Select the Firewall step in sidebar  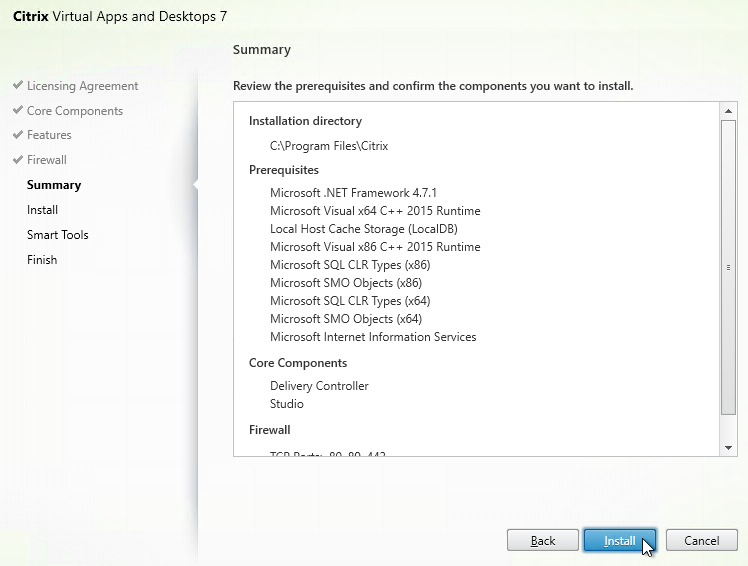coord(47,160)
